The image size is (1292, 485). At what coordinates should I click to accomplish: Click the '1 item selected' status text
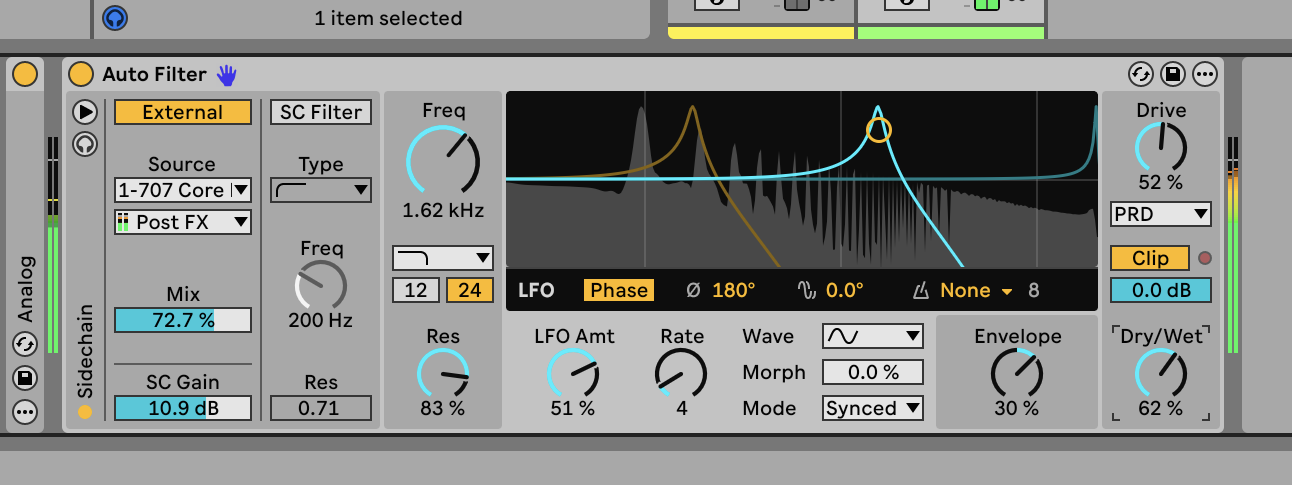click(x=388, y=18)
